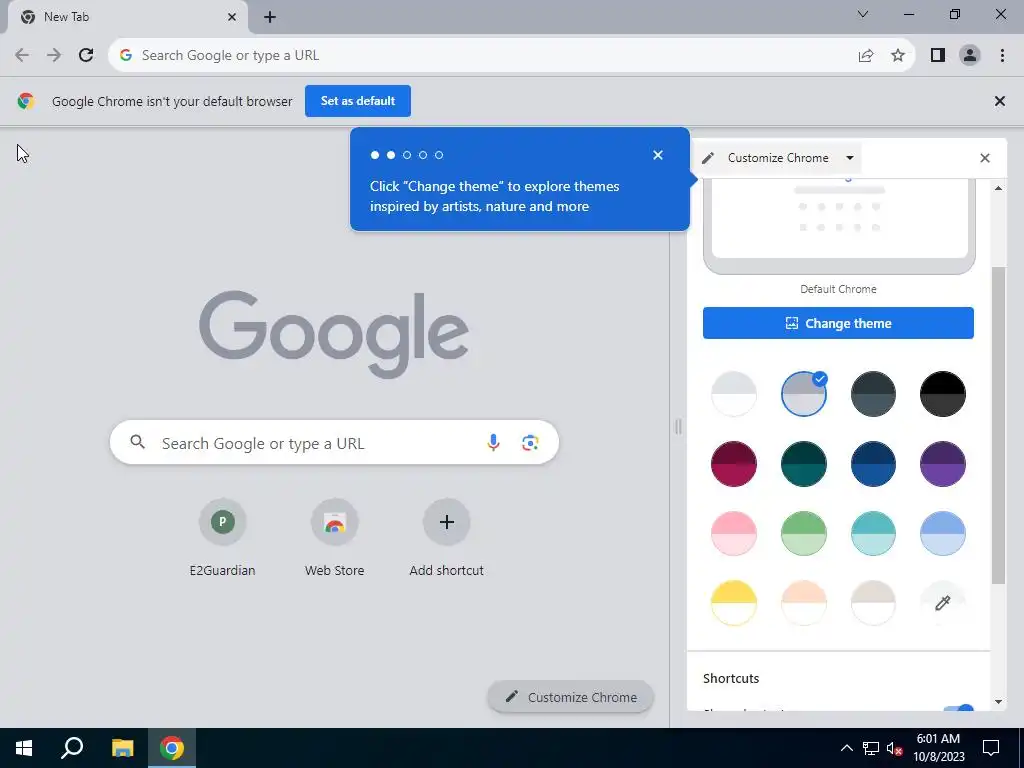Open the tab search chevron in title bar
Image resolution: width=1024 pixels, height=768 pixels.
[863, 14]
